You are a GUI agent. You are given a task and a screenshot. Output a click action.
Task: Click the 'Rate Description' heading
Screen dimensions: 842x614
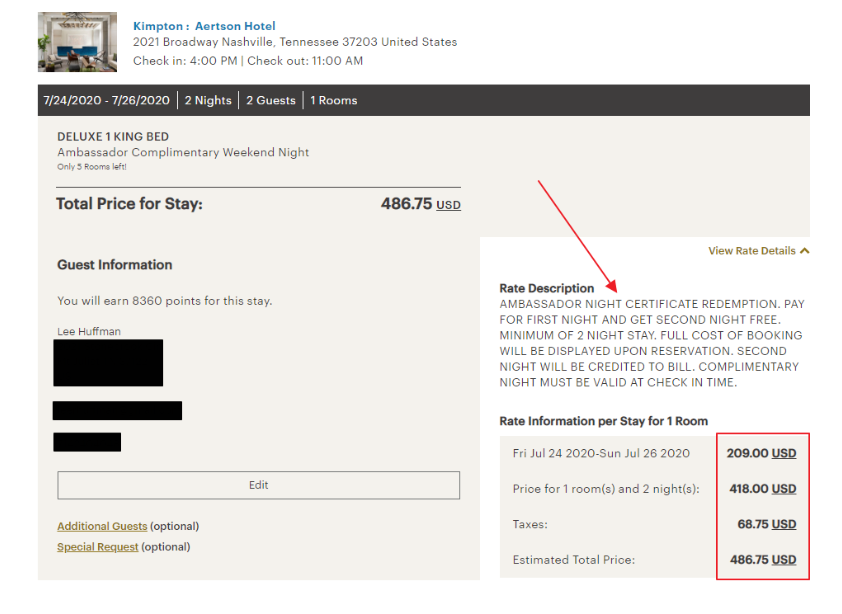(547, 288)
